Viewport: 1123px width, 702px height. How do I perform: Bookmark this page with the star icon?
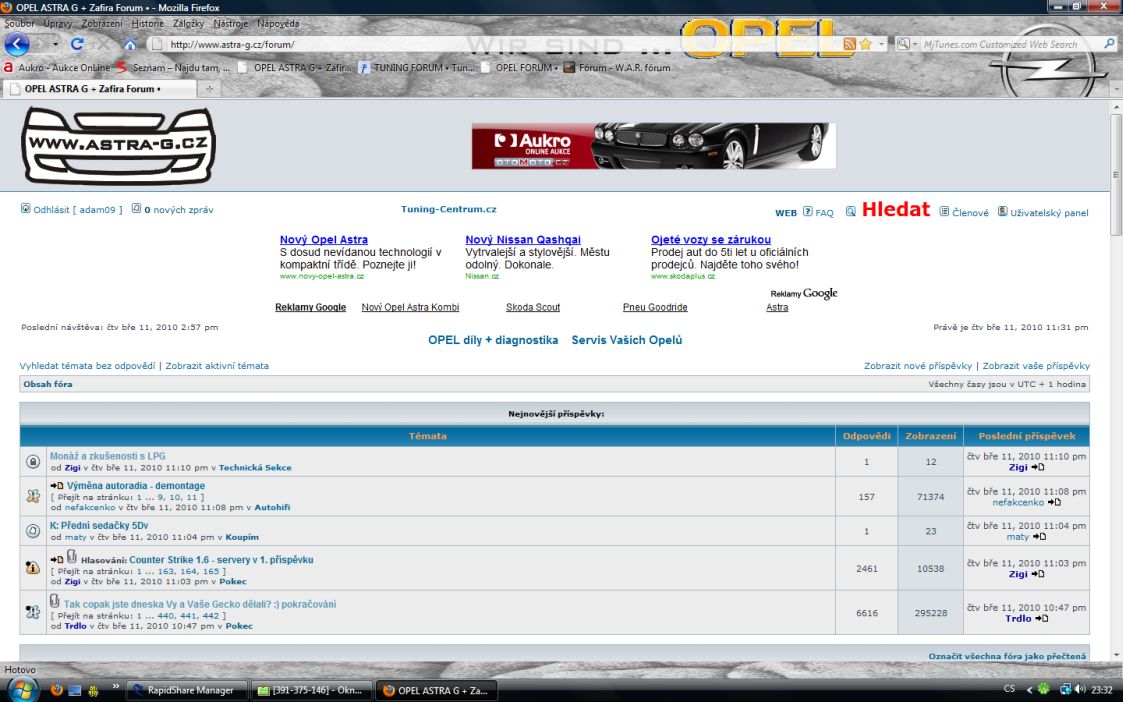tap(865, 44)
